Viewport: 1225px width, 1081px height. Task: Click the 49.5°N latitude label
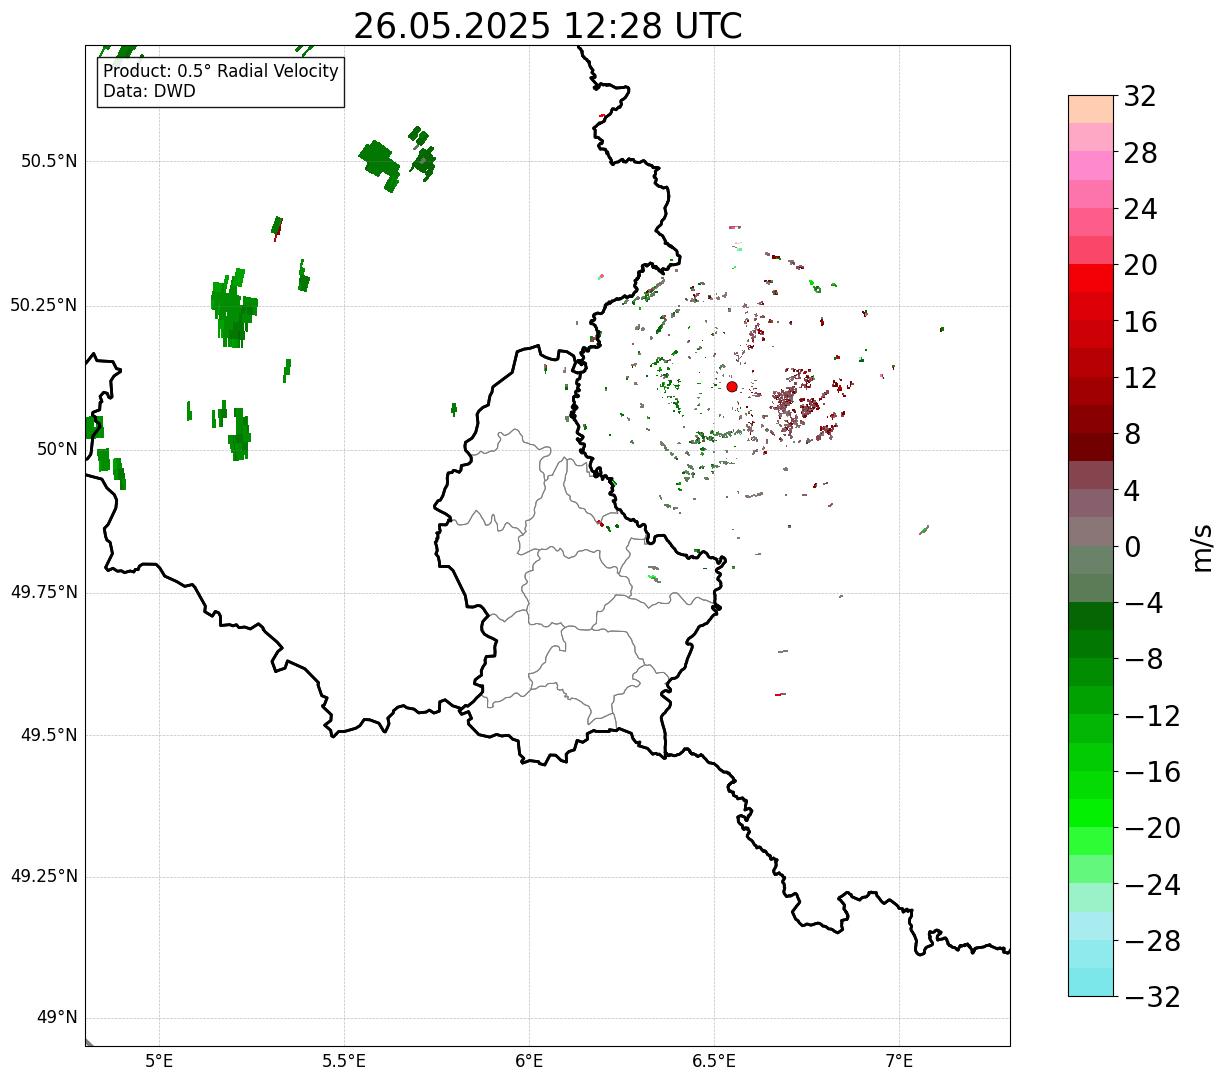tap(49, 735)
